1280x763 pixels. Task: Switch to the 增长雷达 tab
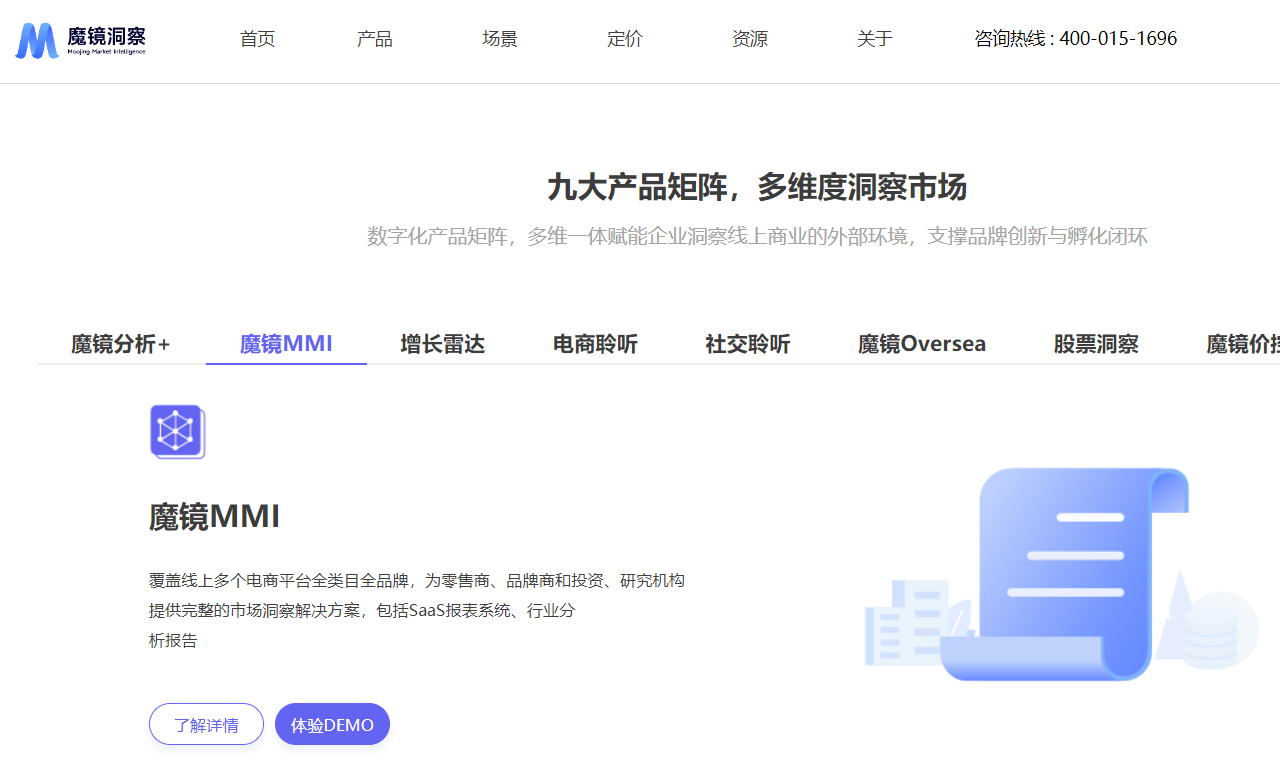[443, 344]
